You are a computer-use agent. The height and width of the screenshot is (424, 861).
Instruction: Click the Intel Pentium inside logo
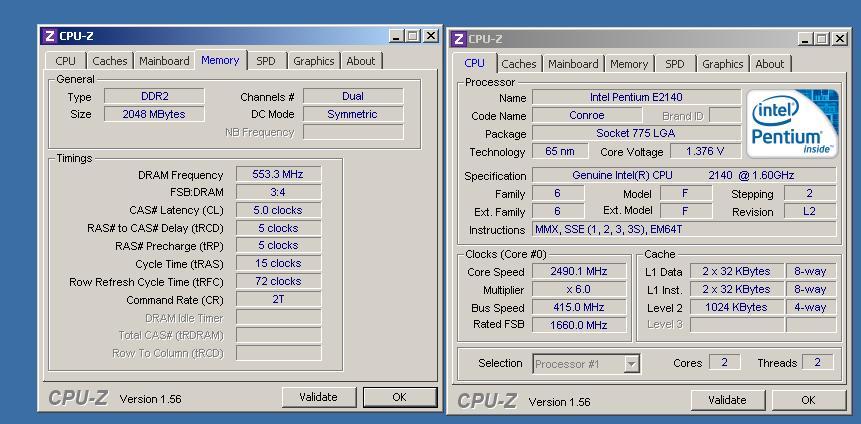click(x=792, y=123)
